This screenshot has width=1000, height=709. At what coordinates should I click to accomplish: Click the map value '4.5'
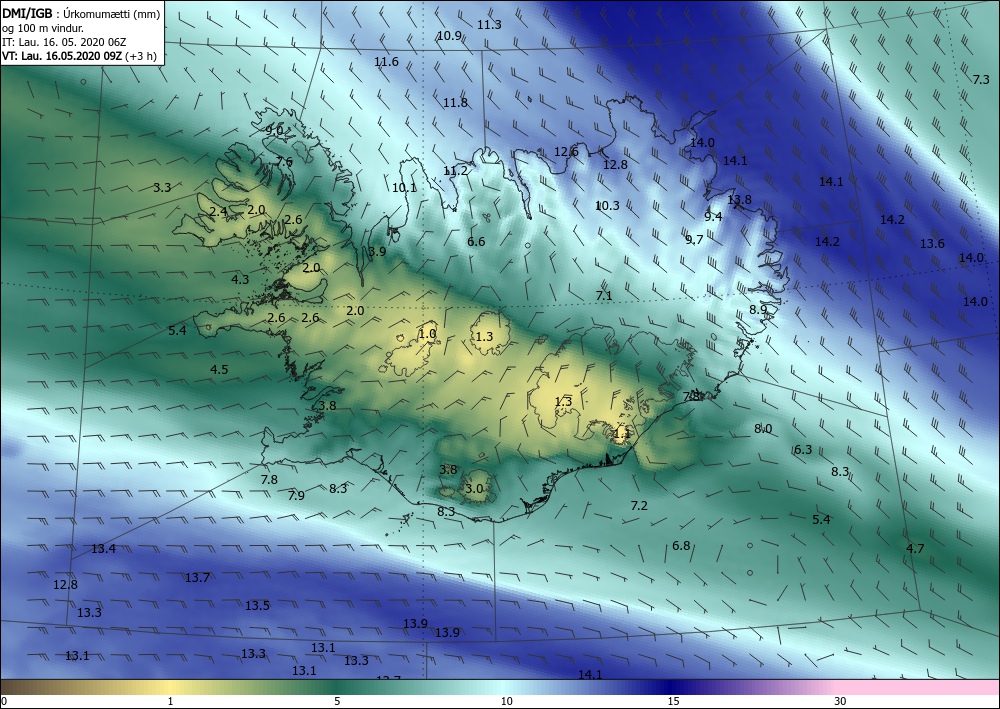tap(219, 370)
